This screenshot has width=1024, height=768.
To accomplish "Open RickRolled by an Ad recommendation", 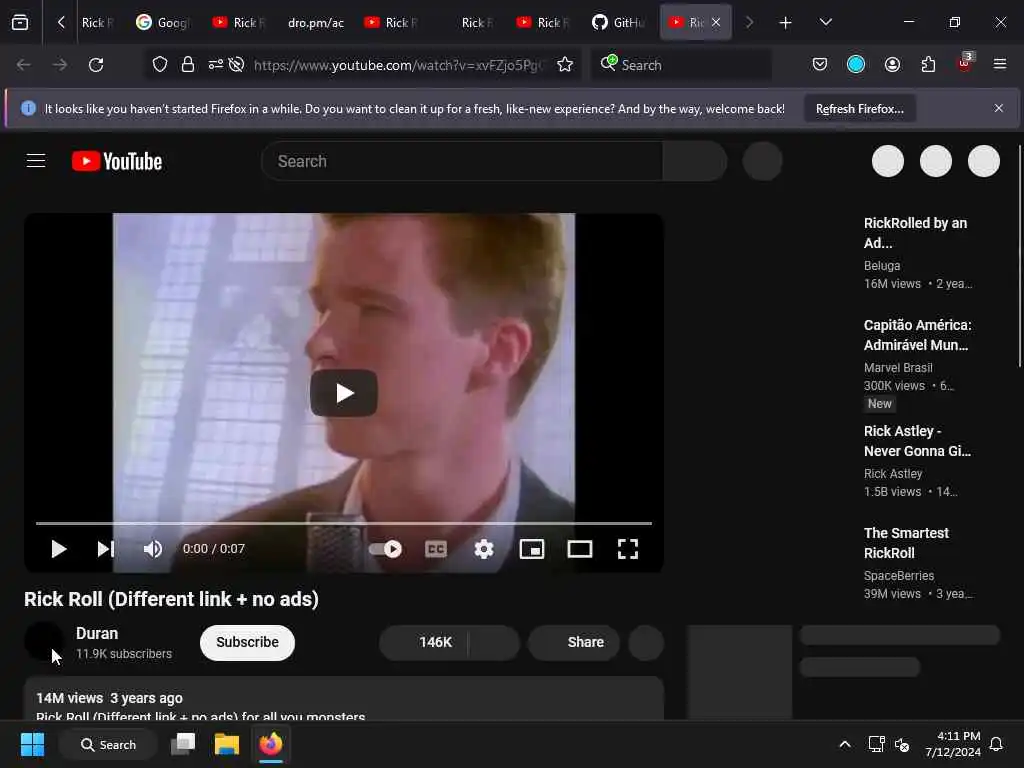I will point(916,232).
